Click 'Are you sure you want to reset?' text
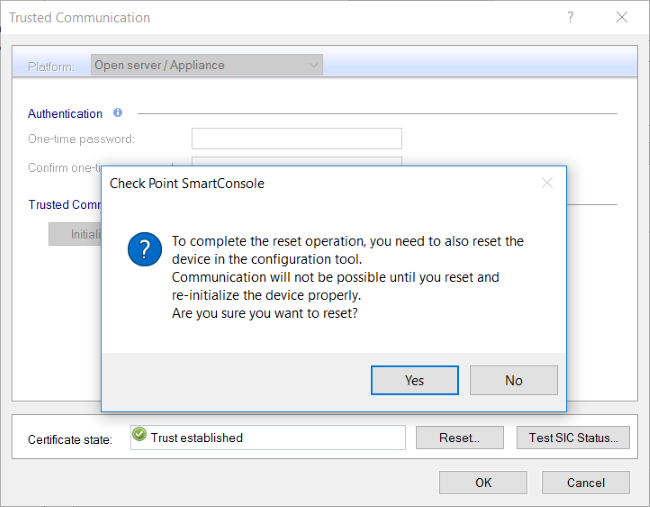The image size is (650, 507). [x=265, y=313]
